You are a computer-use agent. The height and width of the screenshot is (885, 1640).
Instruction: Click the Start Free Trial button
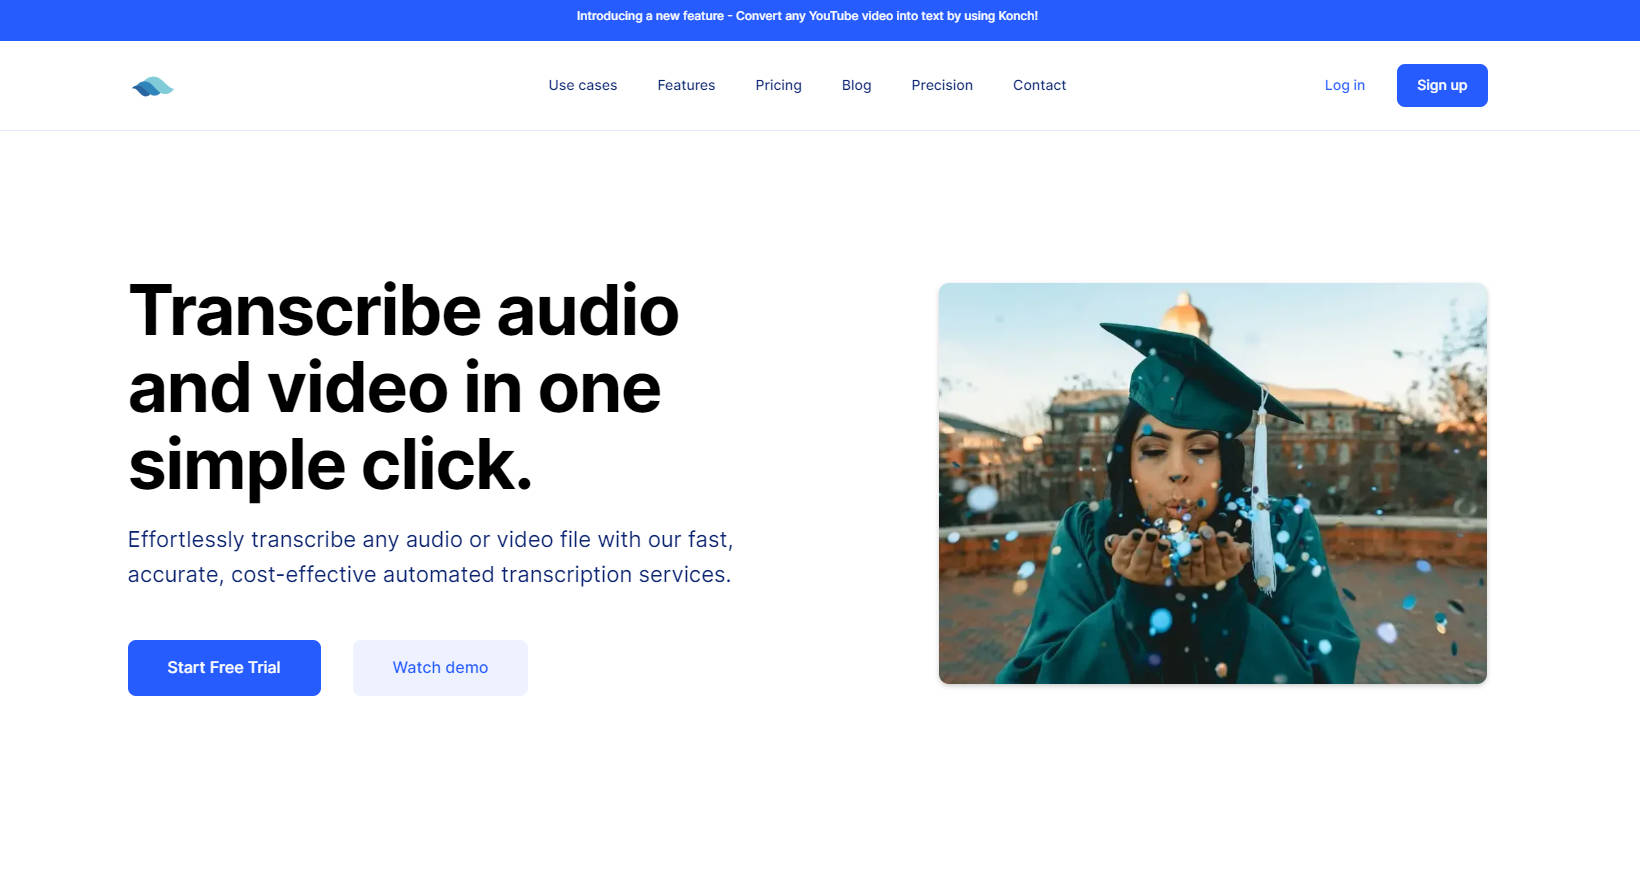tap(224, 668)
